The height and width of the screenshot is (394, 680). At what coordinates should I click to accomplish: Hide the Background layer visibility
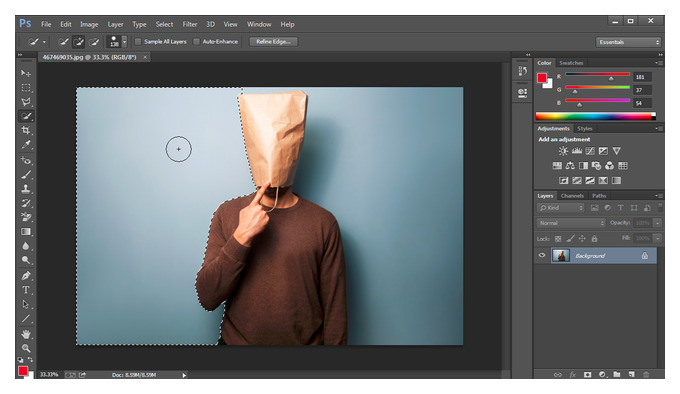click(542, 255)
